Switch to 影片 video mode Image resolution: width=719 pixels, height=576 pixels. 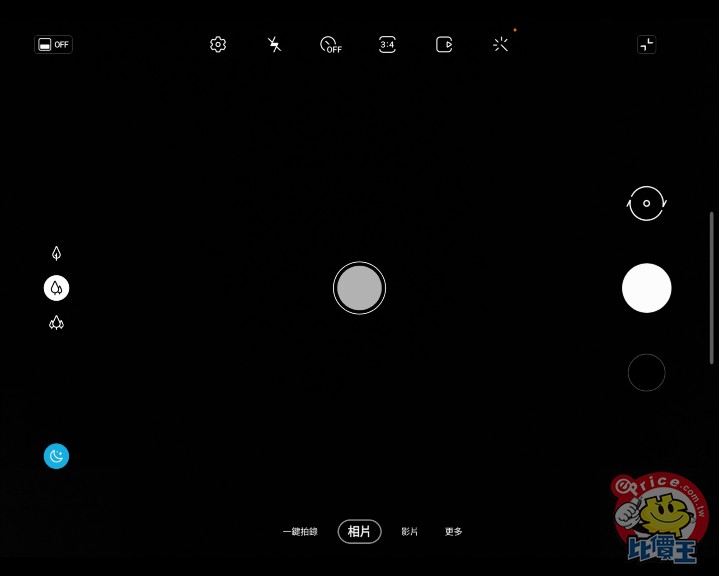tap(409, 532)
